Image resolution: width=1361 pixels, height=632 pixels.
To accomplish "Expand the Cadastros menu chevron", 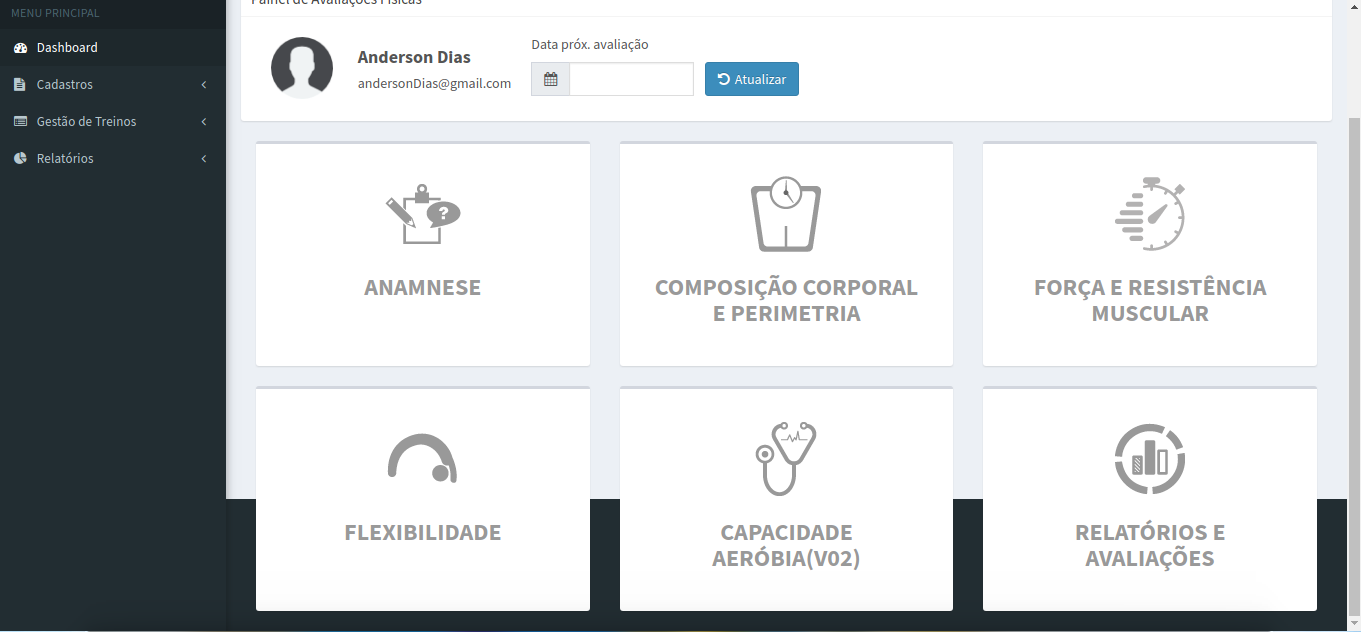I will point(204,85).
